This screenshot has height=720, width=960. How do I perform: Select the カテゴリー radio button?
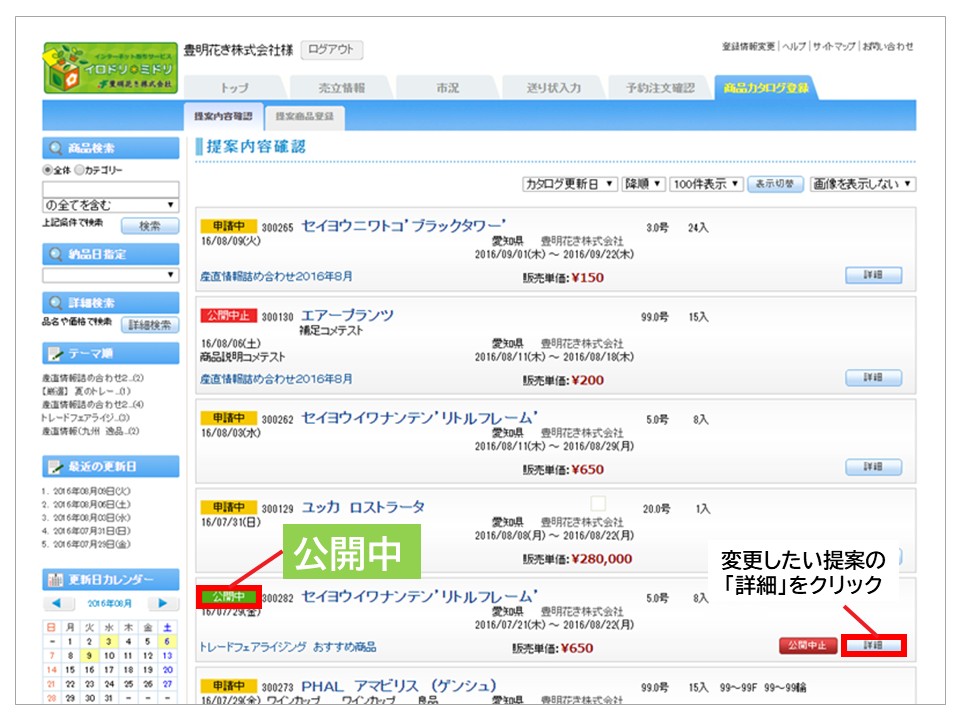coord(79,171)
